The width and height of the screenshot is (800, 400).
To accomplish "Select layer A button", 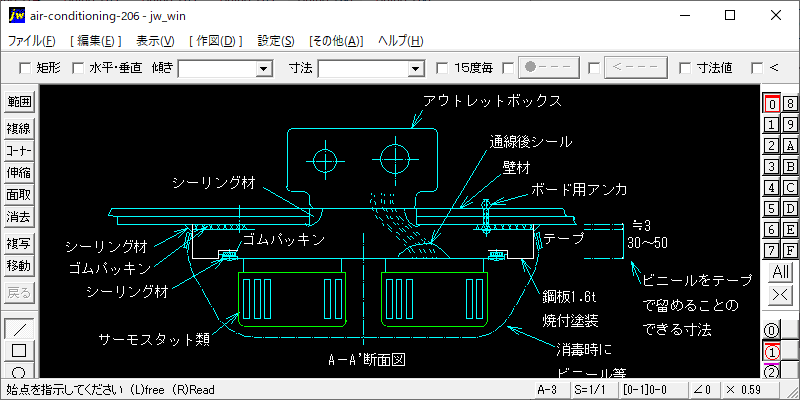I will tap(790, 146).
